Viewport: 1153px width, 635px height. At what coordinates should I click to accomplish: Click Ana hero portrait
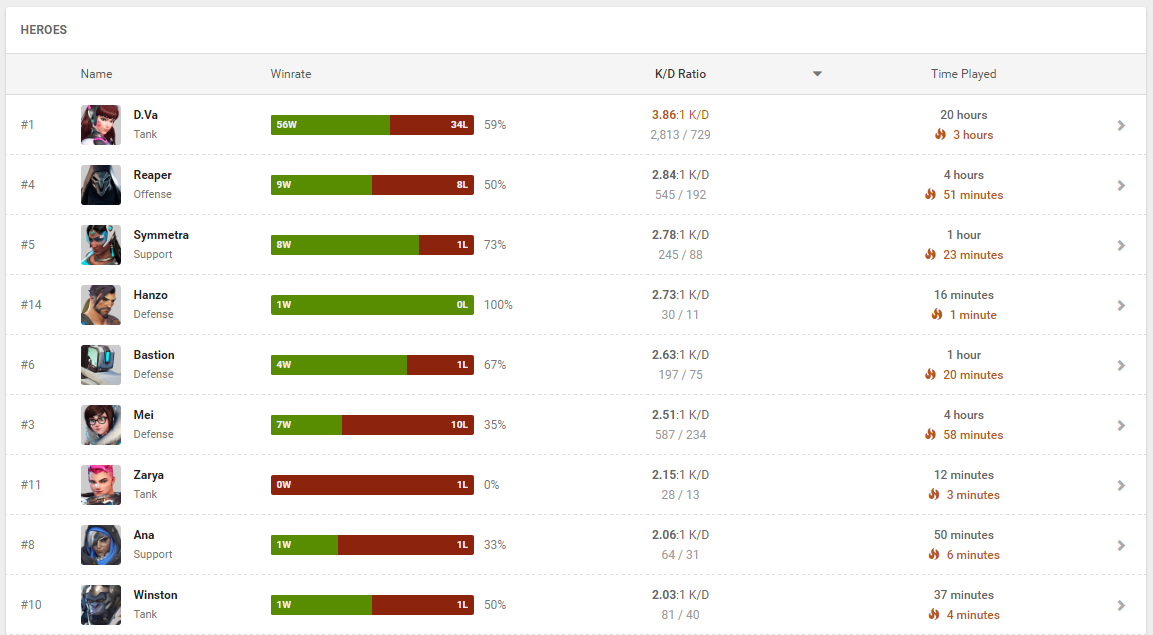point(101,545)
